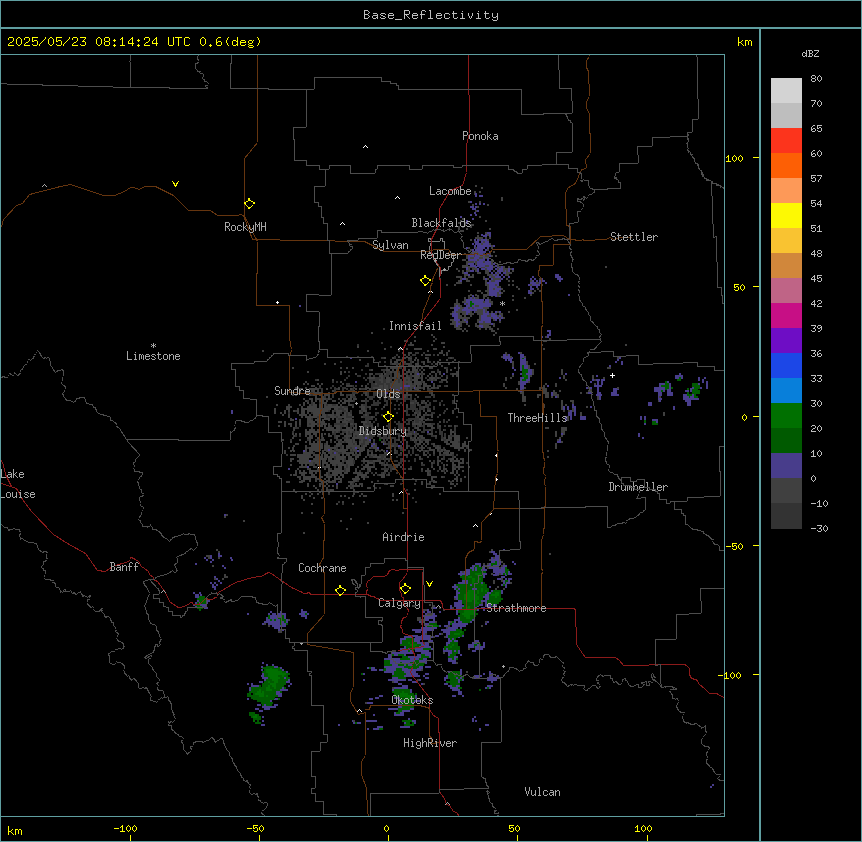
Task: Click the yellow marker above Calgary
Action: click(405, 589)
